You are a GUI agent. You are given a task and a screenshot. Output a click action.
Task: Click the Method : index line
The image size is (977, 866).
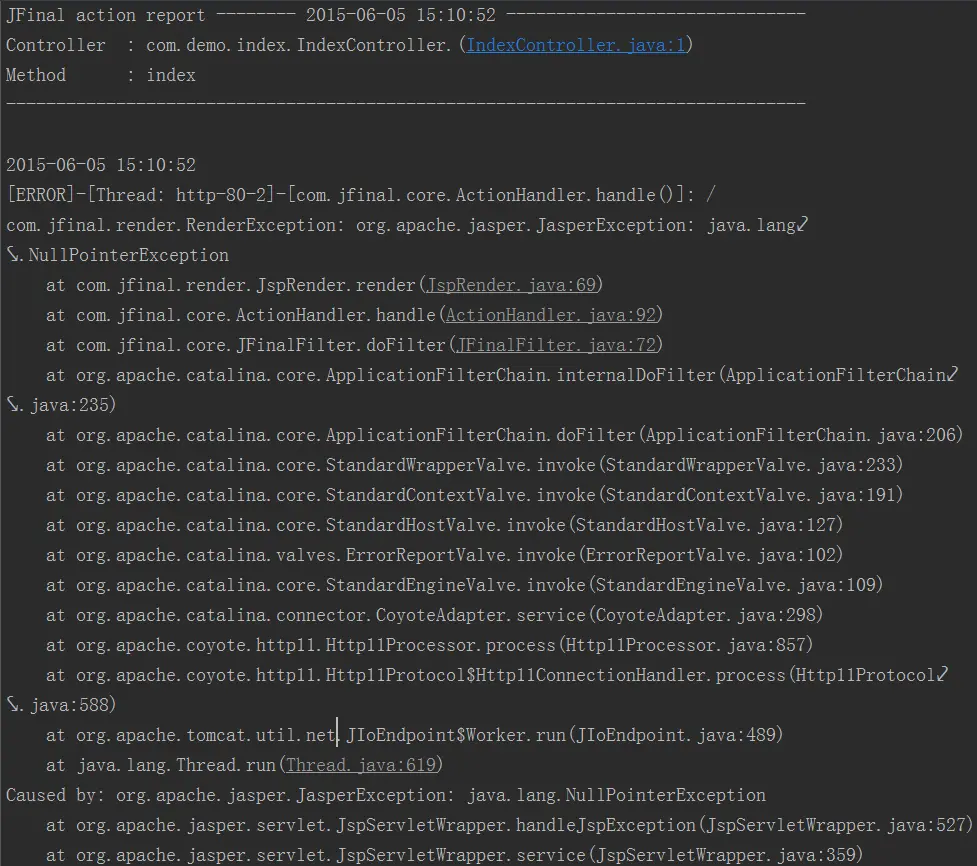click(101, 75)
